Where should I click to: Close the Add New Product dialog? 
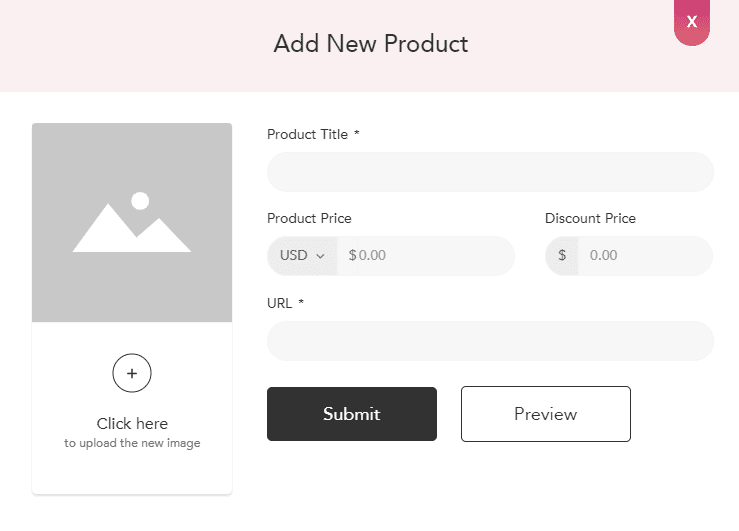click(692, 22)
